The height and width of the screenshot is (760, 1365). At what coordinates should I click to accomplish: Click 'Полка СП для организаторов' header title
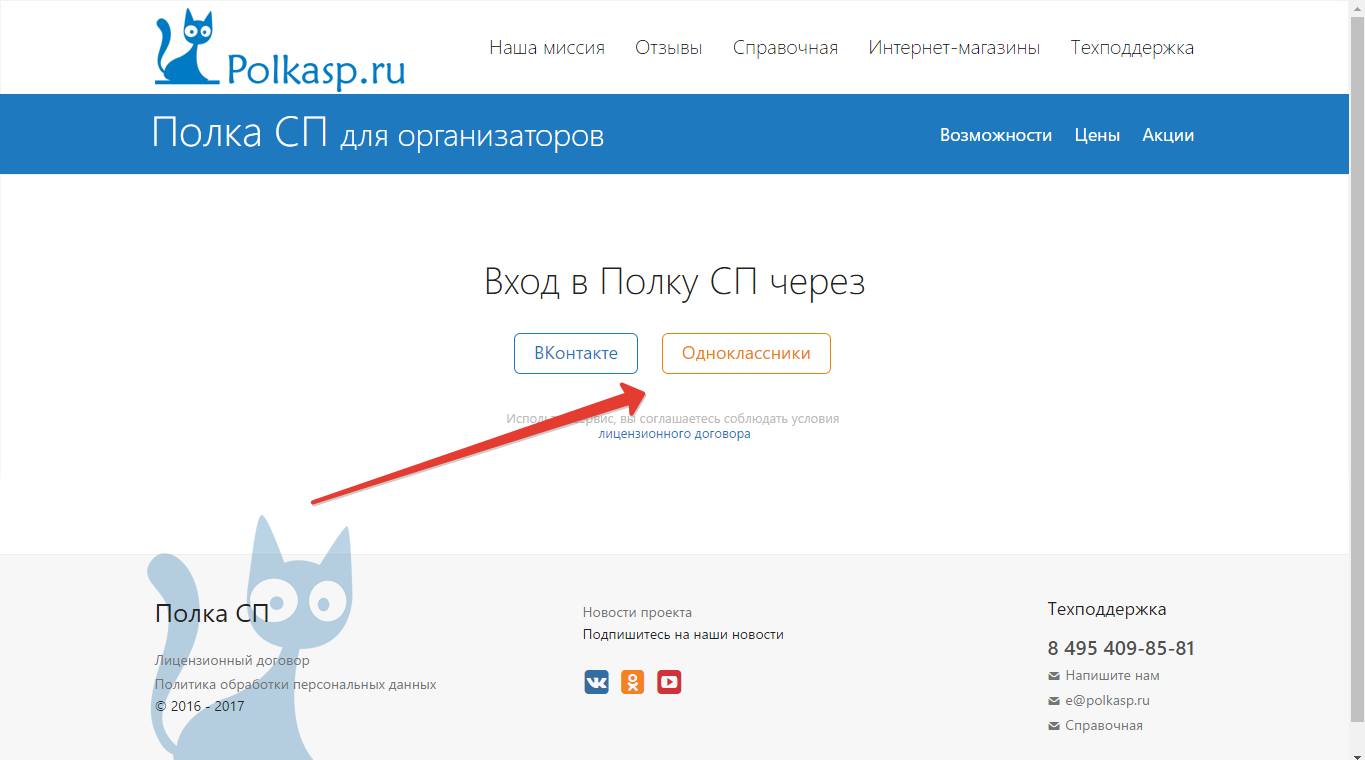[x=378, y=133]
